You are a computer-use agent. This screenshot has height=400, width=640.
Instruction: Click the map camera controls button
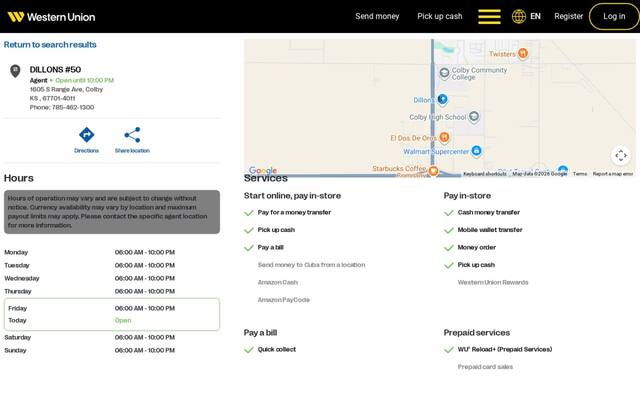pos(621,156)
